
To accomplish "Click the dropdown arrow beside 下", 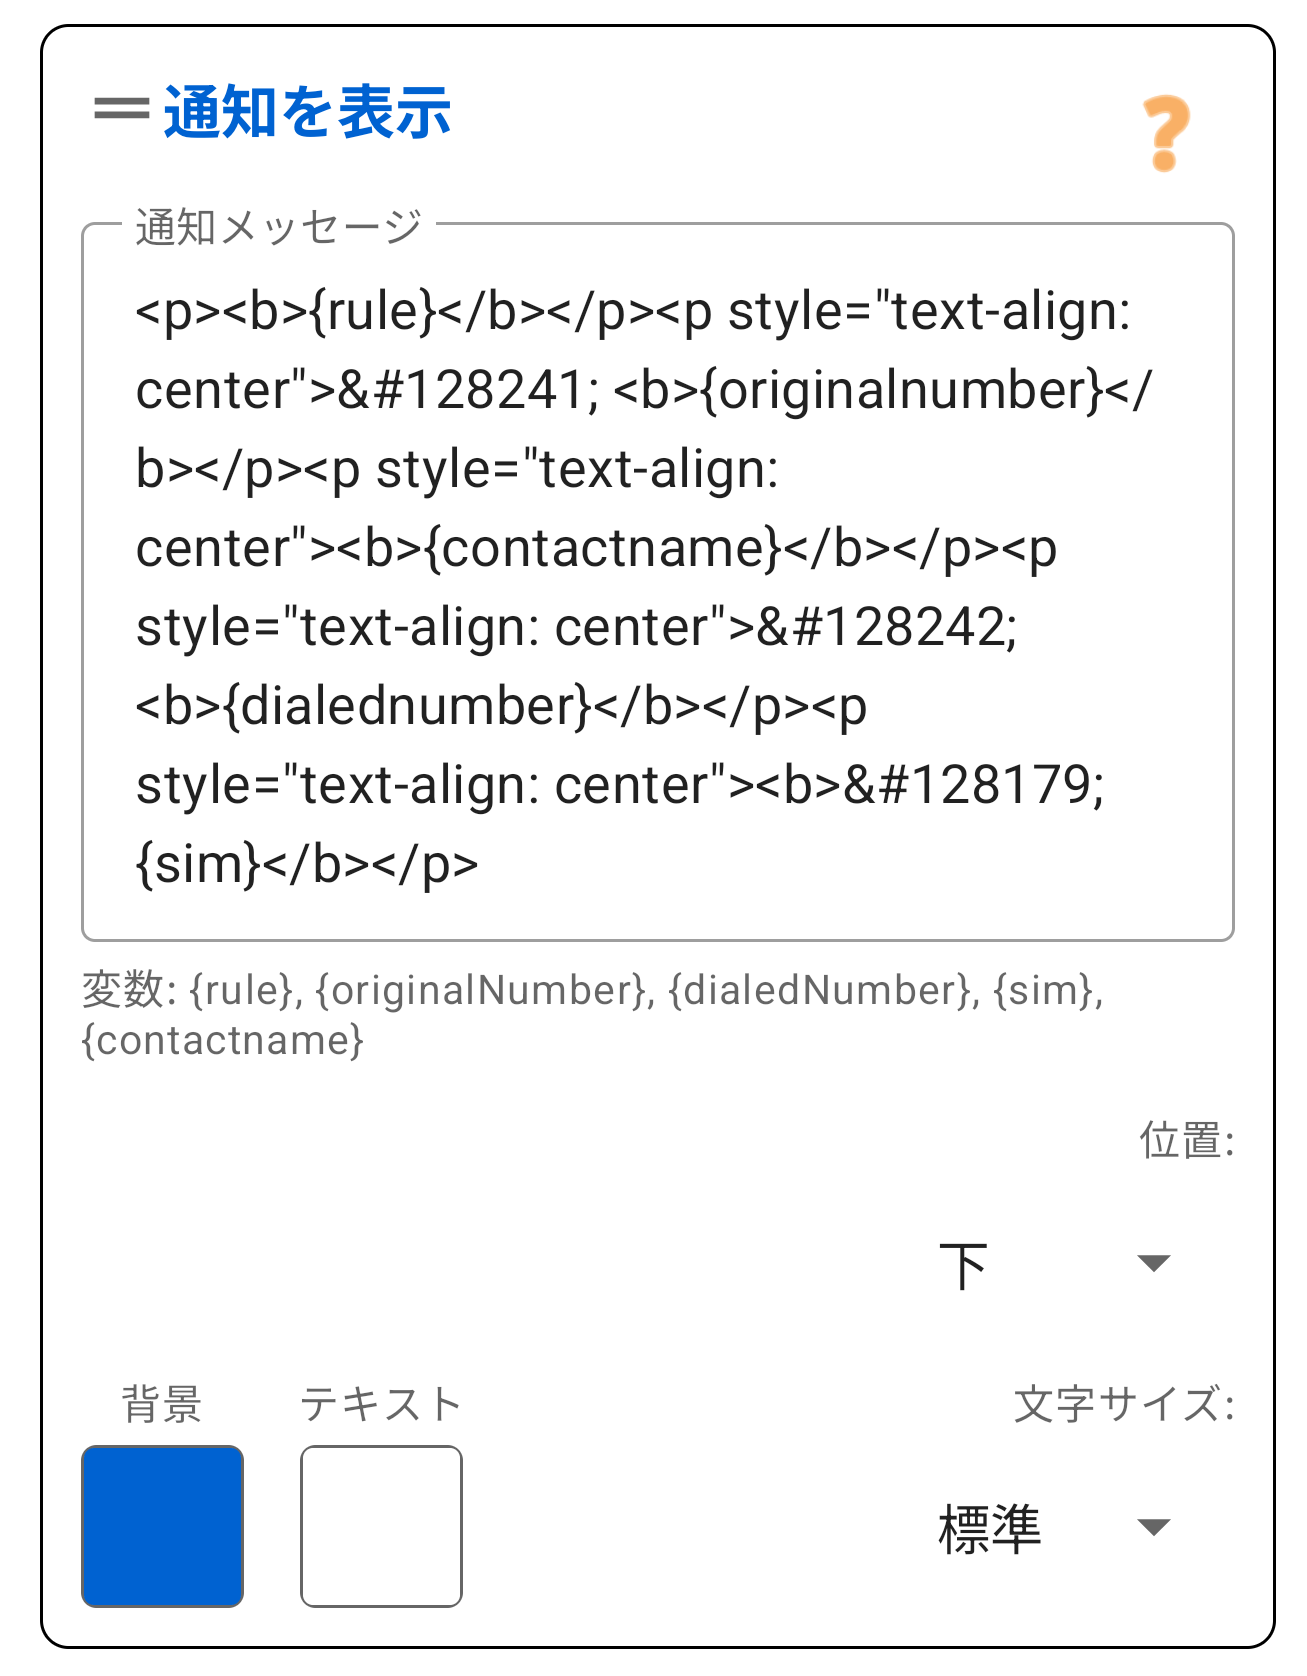I will (x=1152, y=1260).
